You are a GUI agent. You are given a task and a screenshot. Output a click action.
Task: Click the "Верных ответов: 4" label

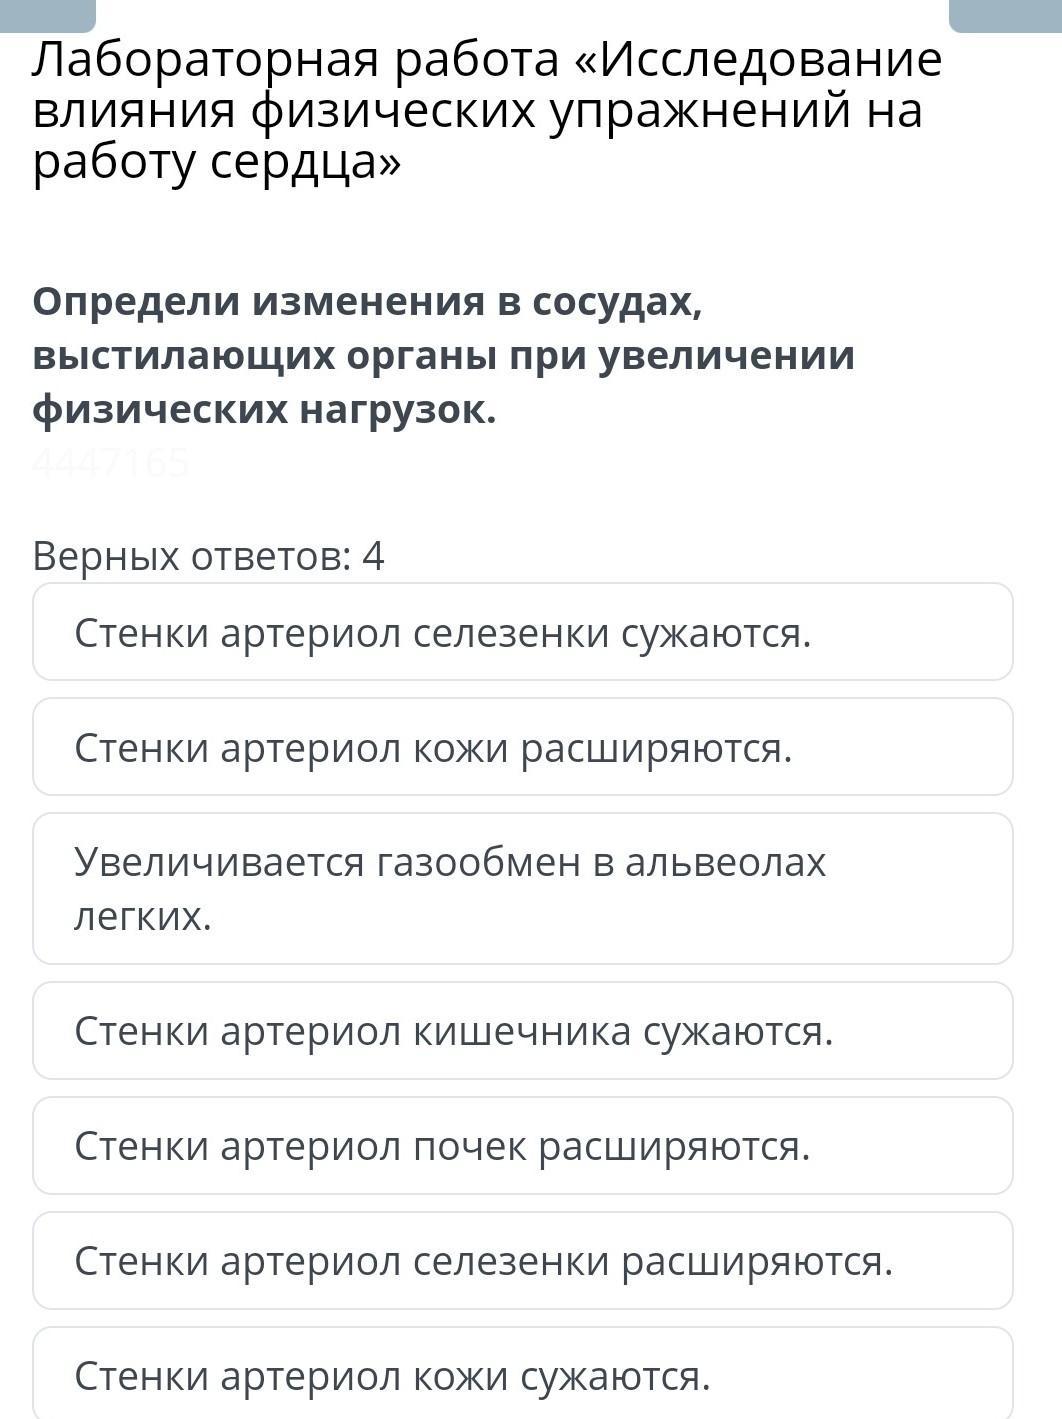tap(208, 556)
